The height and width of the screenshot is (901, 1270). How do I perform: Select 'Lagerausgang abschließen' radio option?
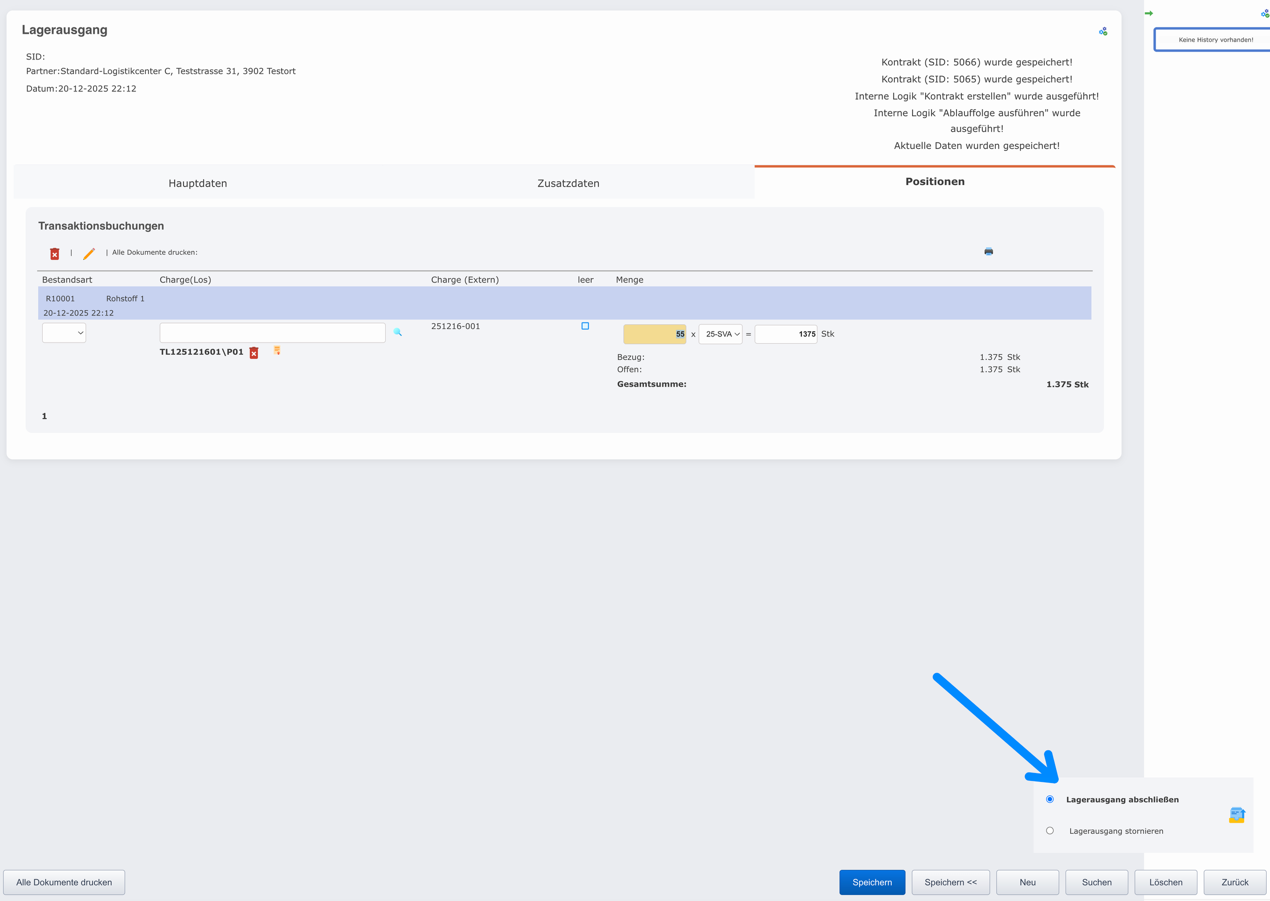pos(1050,799)
